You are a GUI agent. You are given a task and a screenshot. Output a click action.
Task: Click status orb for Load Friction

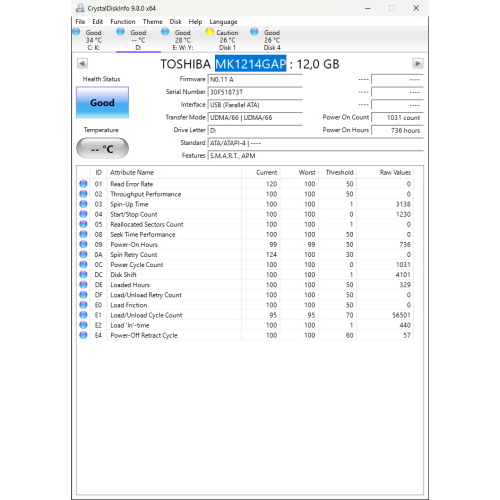(x=83, y=305)
